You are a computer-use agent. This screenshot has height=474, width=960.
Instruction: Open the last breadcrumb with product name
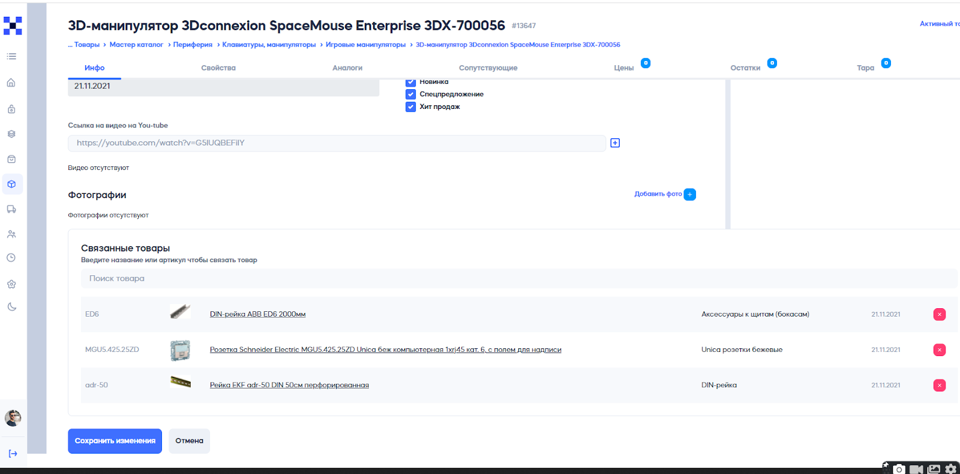pos(518,45)
